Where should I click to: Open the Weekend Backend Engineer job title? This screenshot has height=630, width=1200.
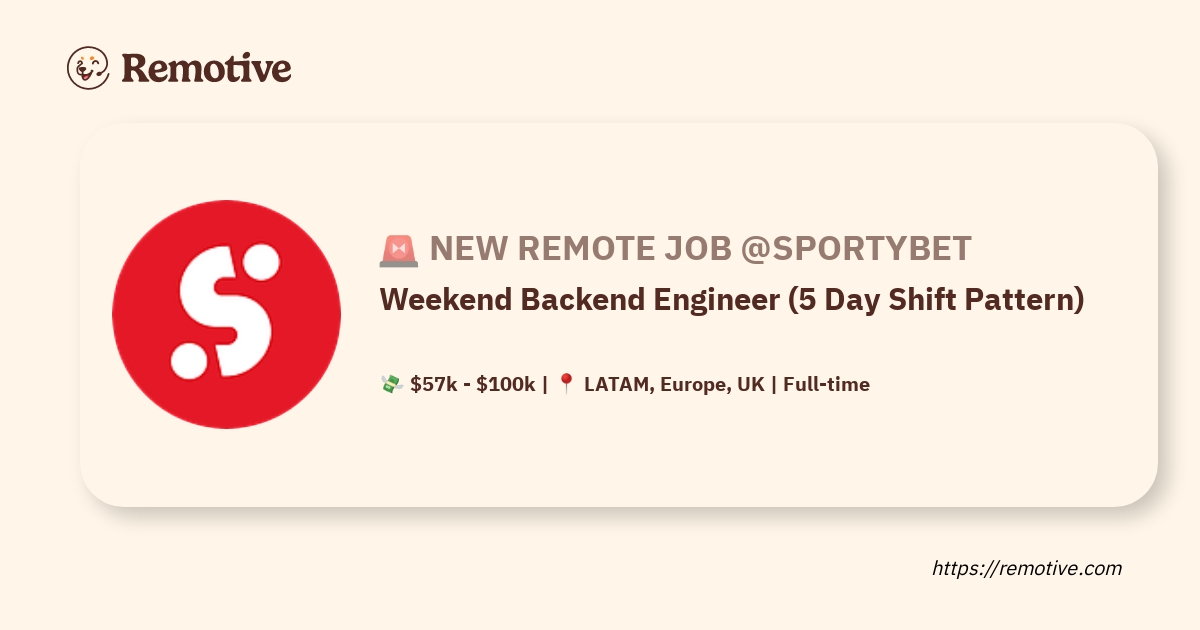578,300
